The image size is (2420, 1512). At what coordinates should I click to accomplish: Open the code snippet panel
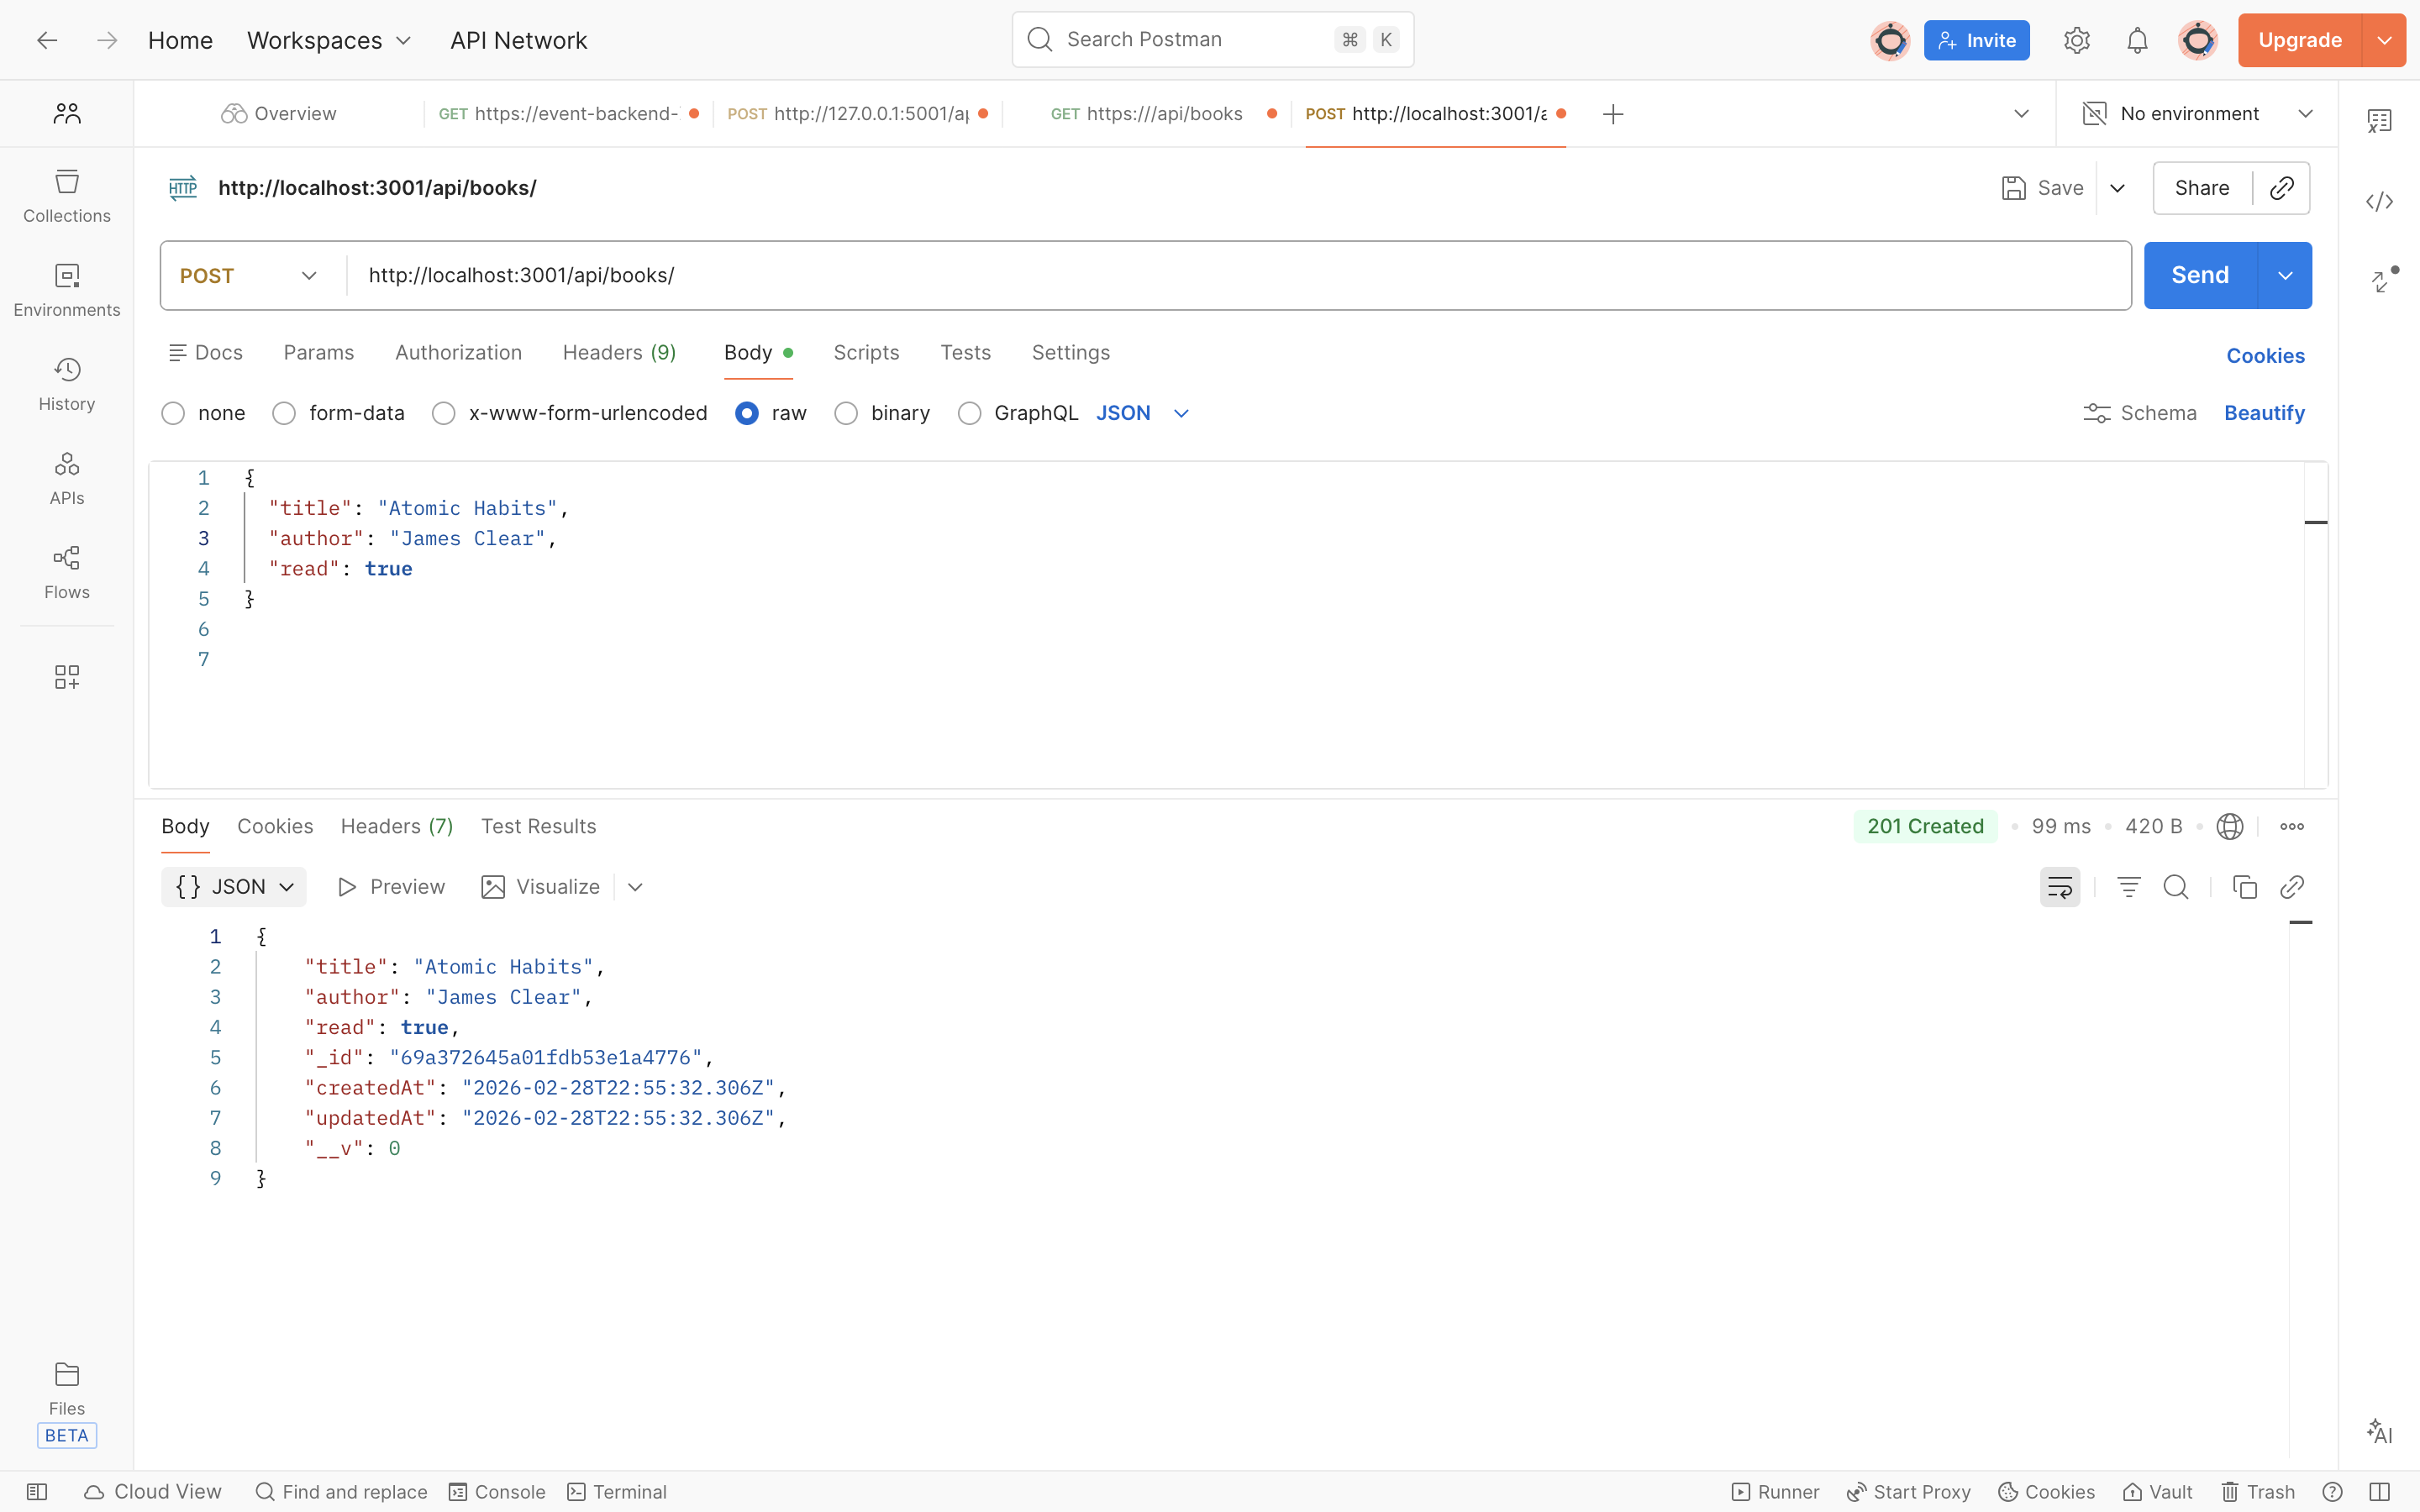click(x=2379, y=201)
